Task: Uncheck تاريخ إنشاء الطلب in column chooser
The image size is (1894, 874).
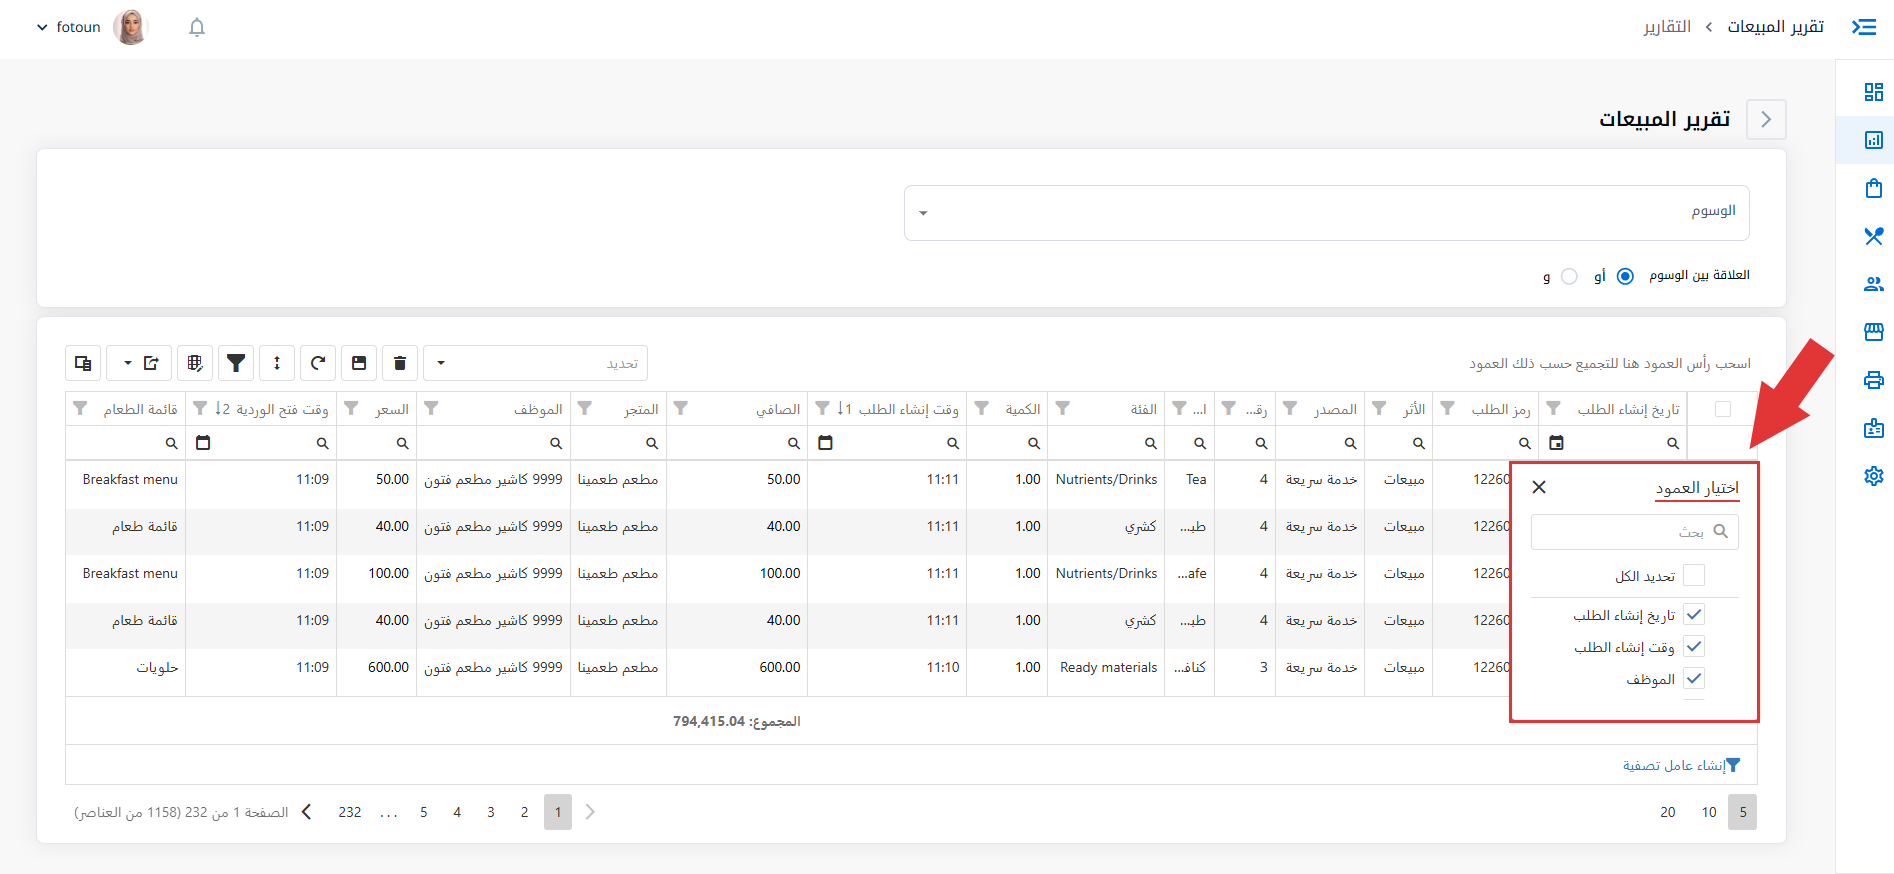Action: click(1694, 615)
